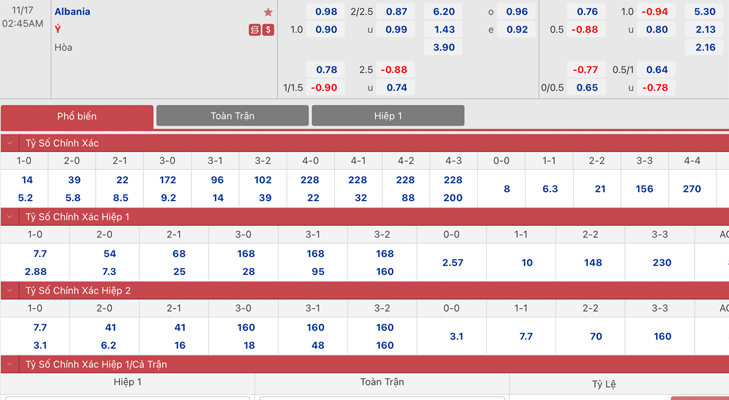
Task: Bet first-half 3-3 at odds 230
Action: (x=662, y=263)
